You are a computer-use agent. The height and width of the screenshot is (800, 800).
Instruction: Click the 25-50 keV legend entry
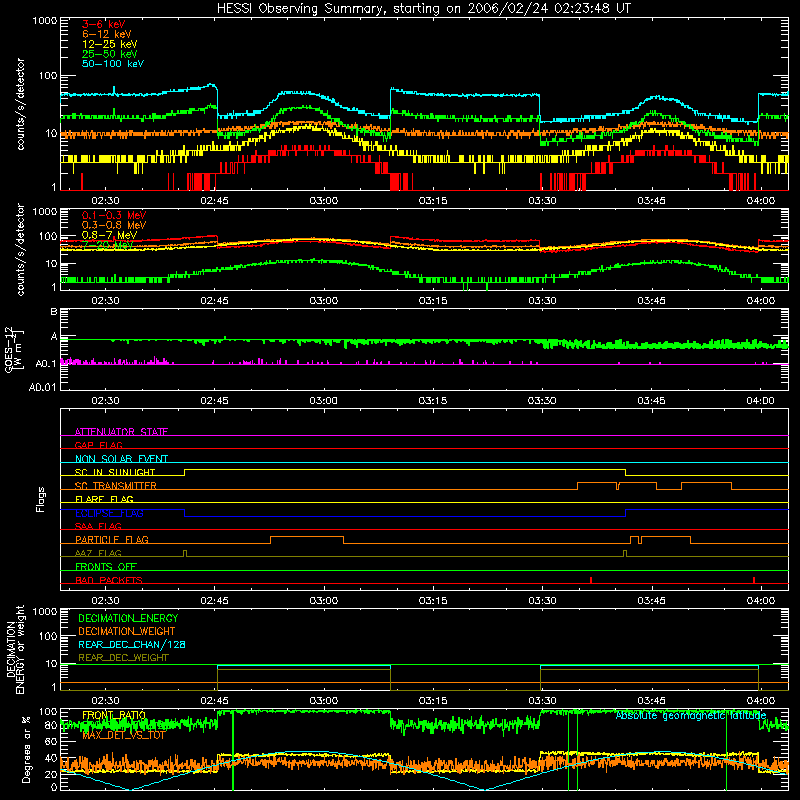[x=109, y=54]
